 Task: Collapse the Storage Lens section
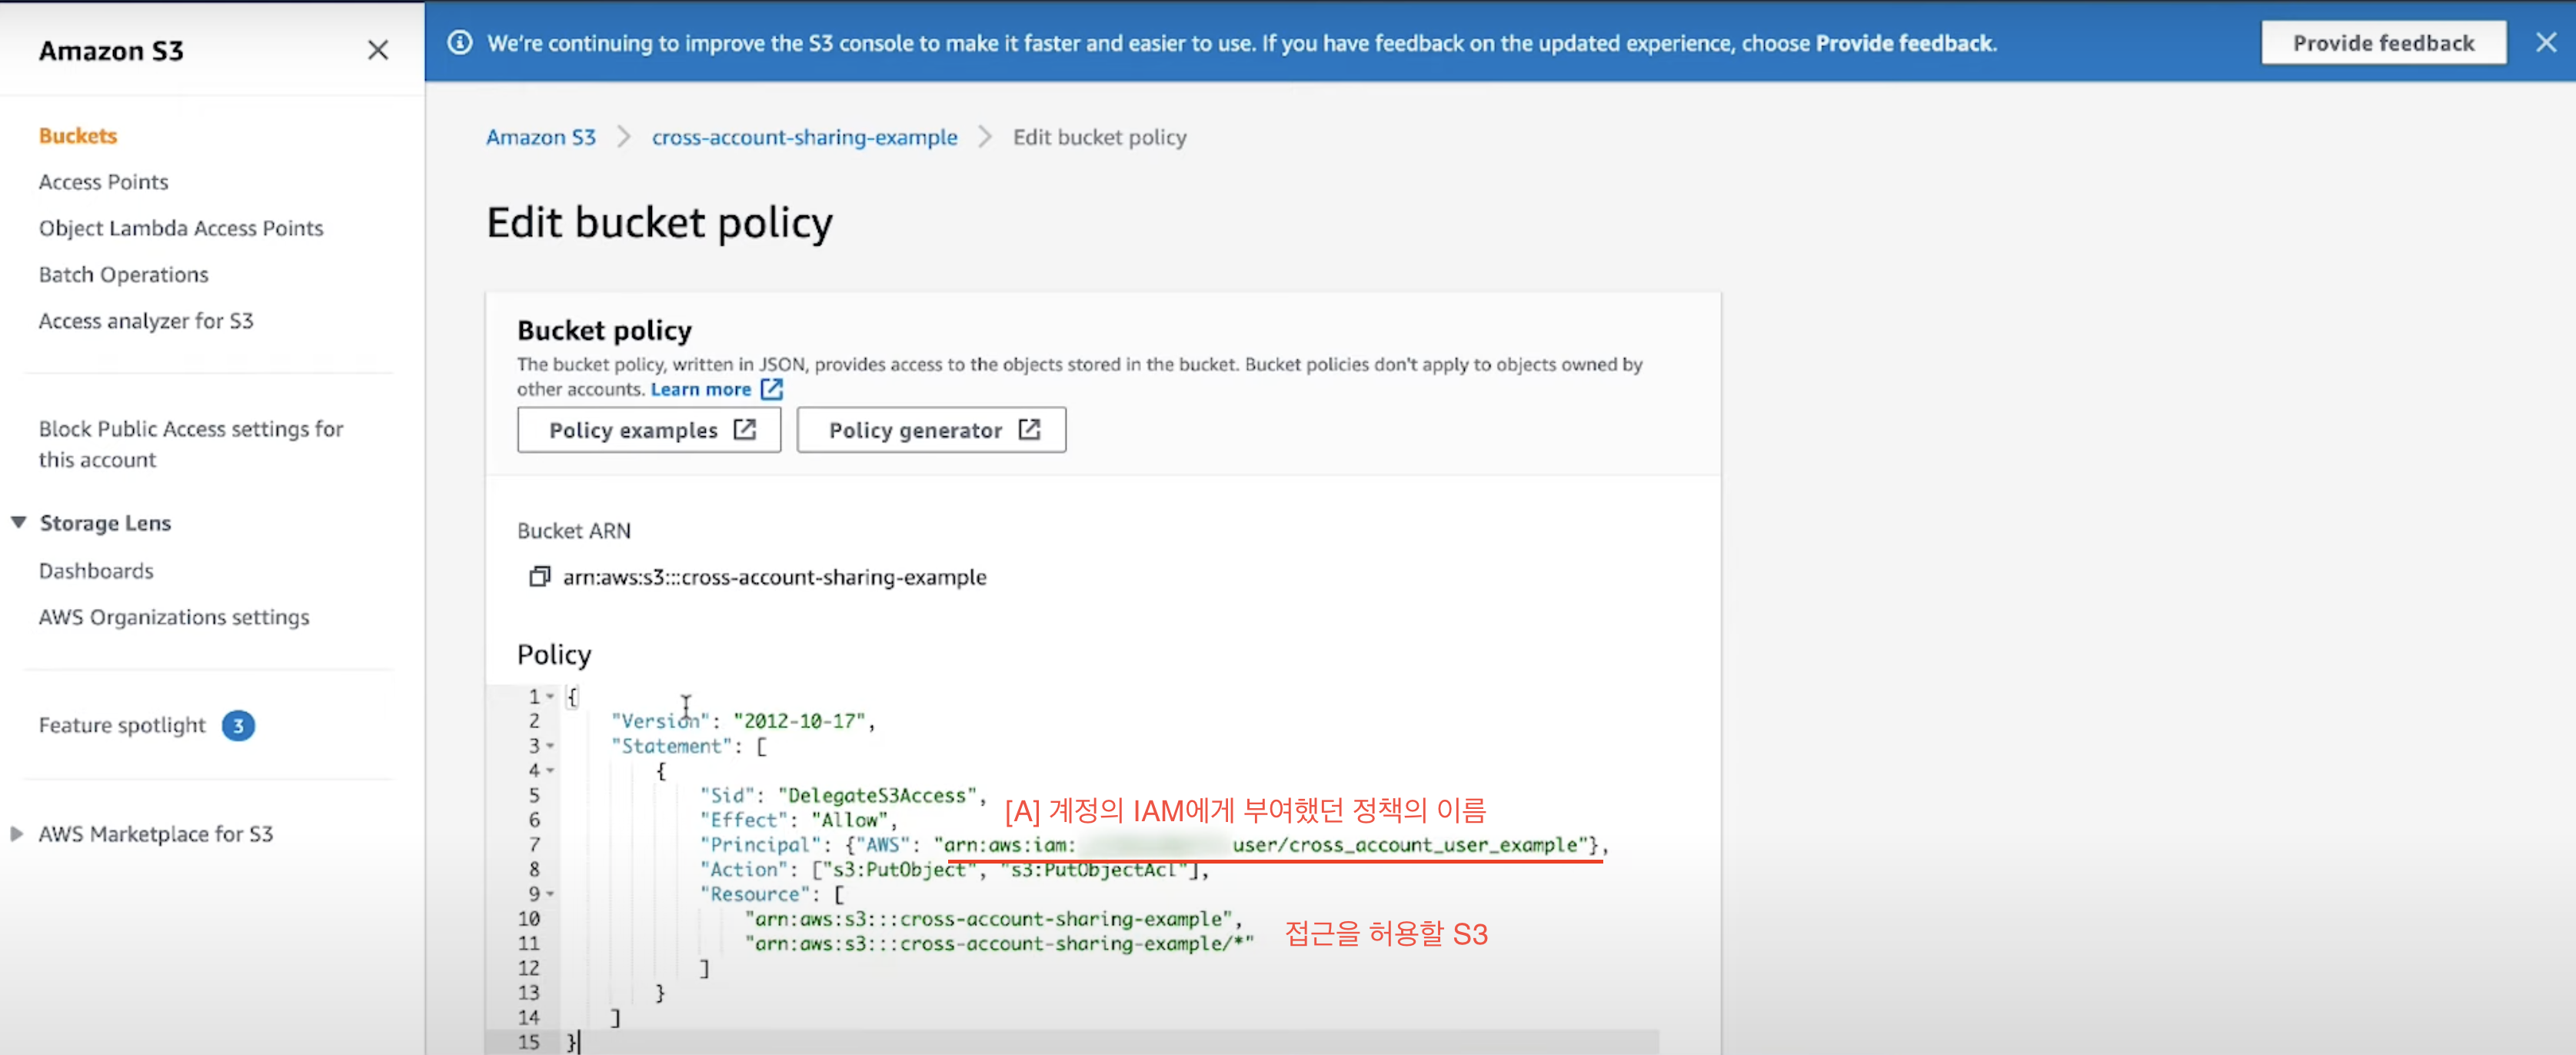coord(18,522)
